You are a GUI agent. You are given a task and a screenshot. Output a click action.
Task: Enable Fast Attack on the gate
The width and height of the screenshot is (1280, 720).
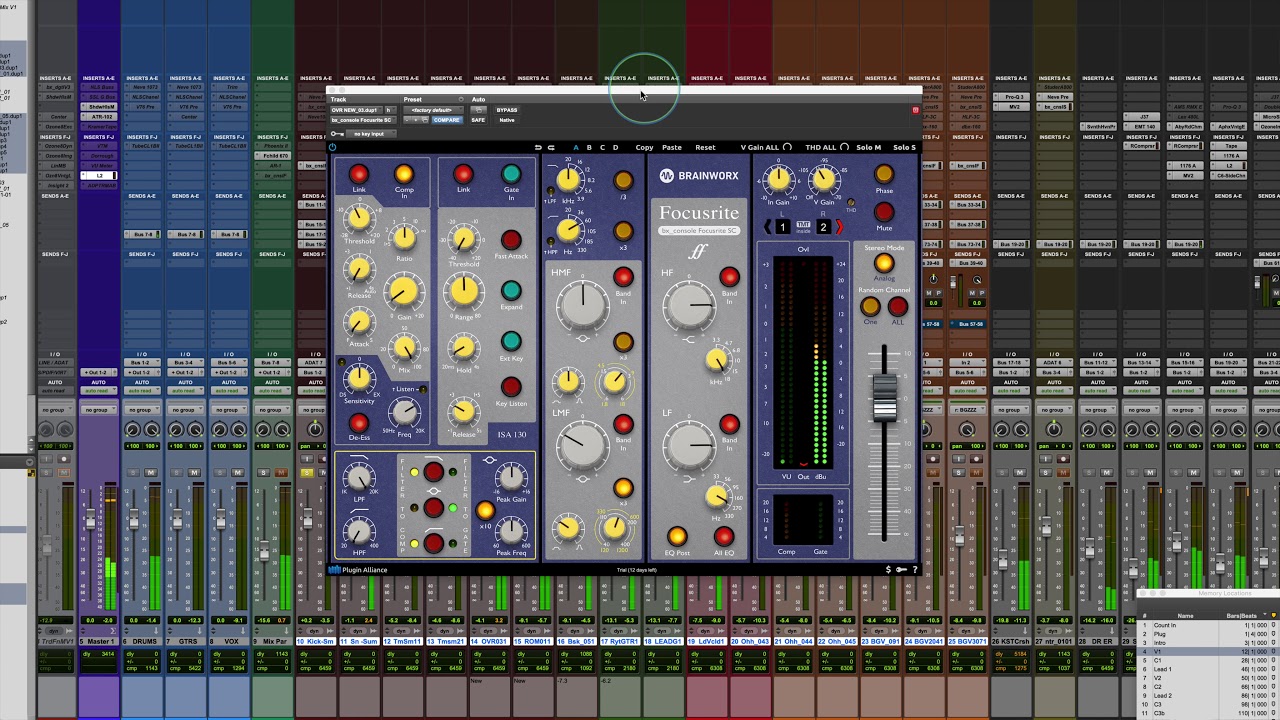pos(511,240)
